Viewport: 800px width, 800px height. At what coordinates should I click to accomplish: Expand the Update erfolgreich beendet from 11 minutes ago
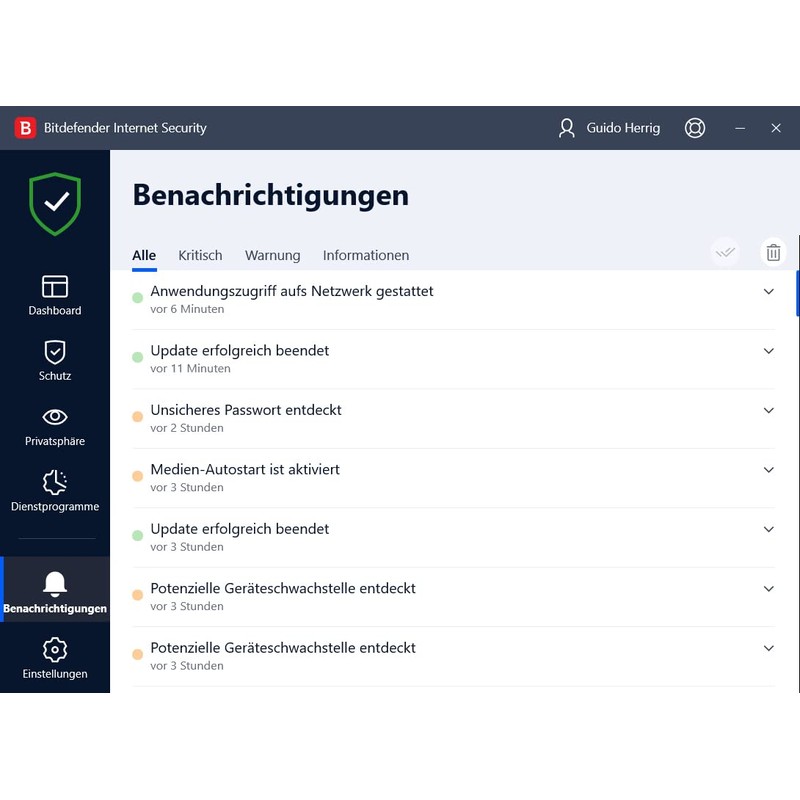pyautogui.click(x=768, y=351)
